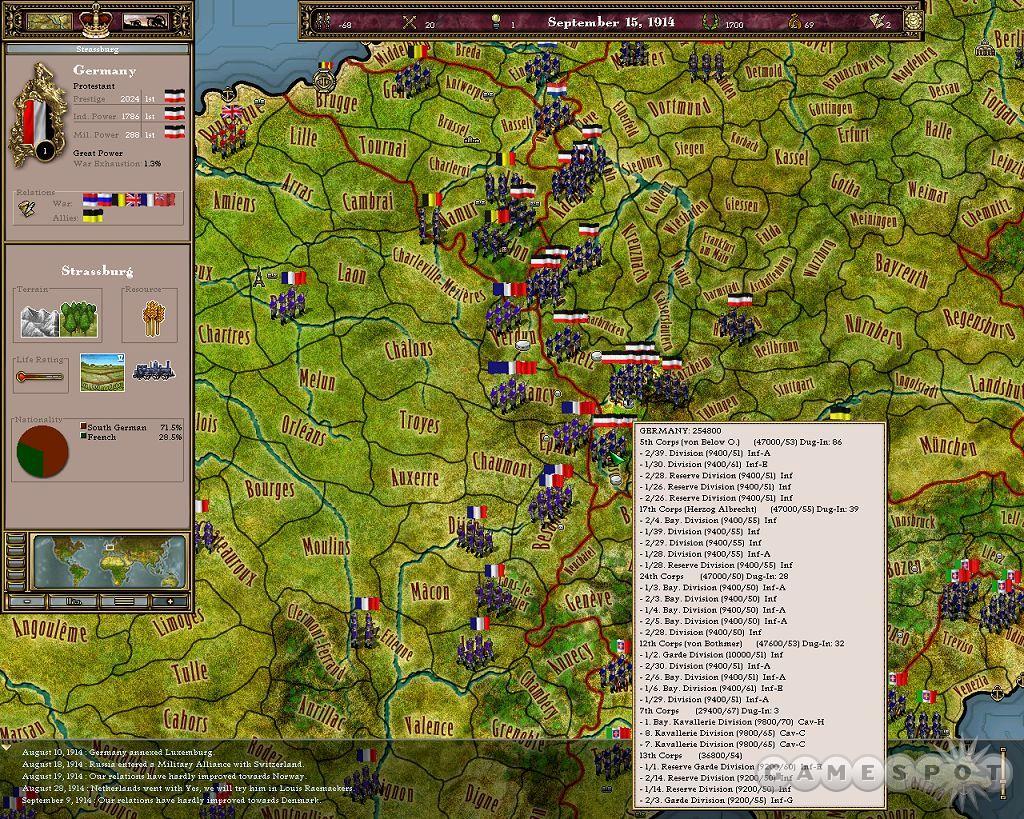The height and width of the screenshot is (819, 1024).
Task: Select the black-yellow flag in Allies row
Action: 93,216
